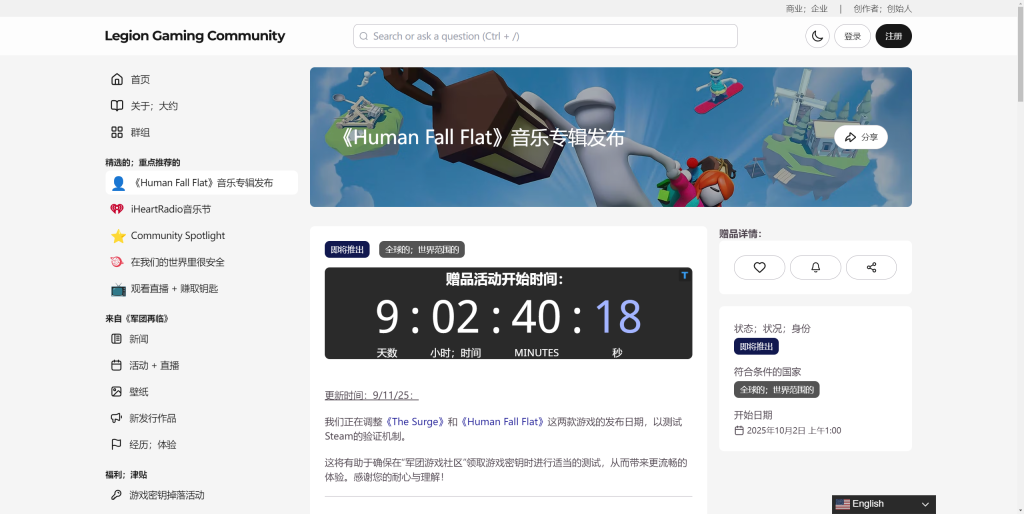Click the 即将推出 badge under the status heading
The height and width of the screenshot is (514, 1024).
pyautogui.click(x=756, y=346)
